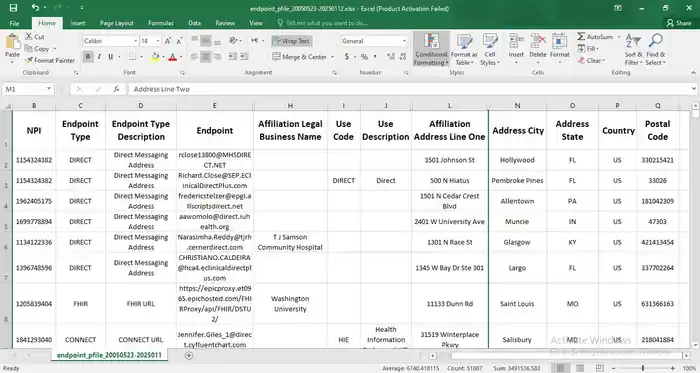Increase decimal places
This screenshot has width=700, height=373.
point(391,57)
